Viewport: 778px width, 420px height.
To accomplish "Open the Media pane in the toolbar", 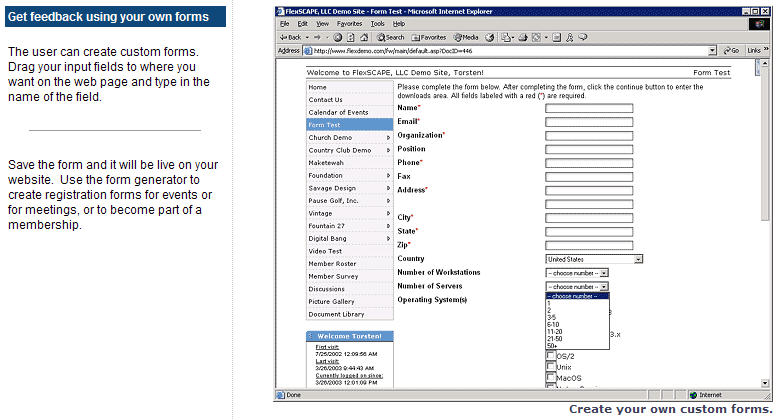I will coord(466,37).
